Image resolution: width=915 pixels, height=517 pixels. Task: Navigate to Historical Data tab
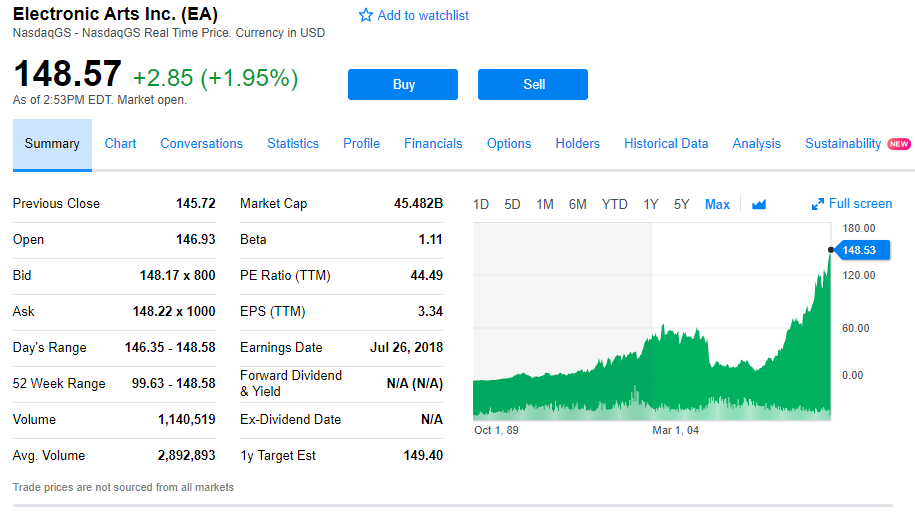pos(666,143)
